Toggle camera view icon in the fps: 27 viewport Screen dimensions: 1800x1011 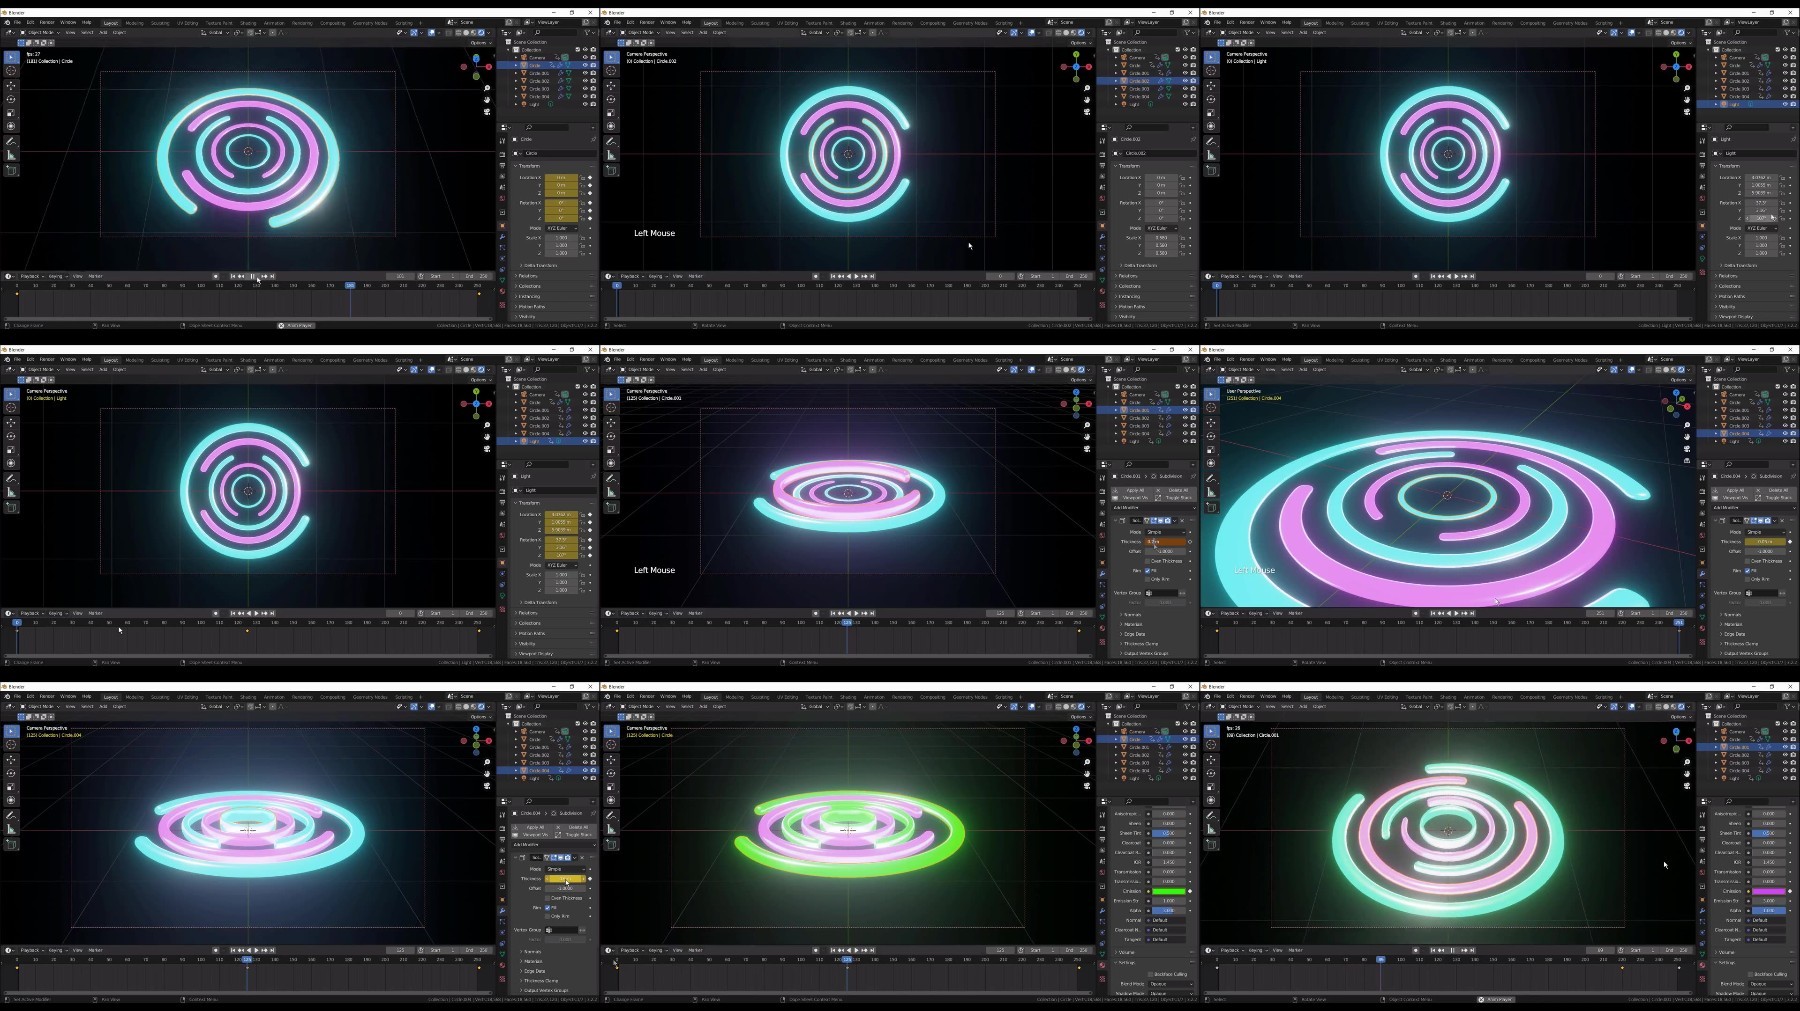487,112
